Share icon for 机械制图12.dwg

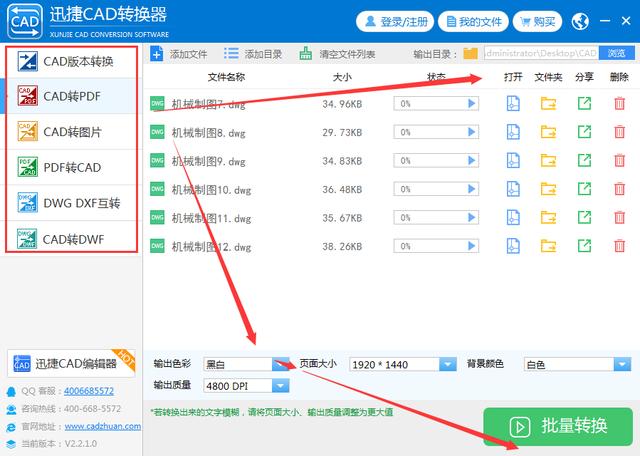click(x=584, y=246)
